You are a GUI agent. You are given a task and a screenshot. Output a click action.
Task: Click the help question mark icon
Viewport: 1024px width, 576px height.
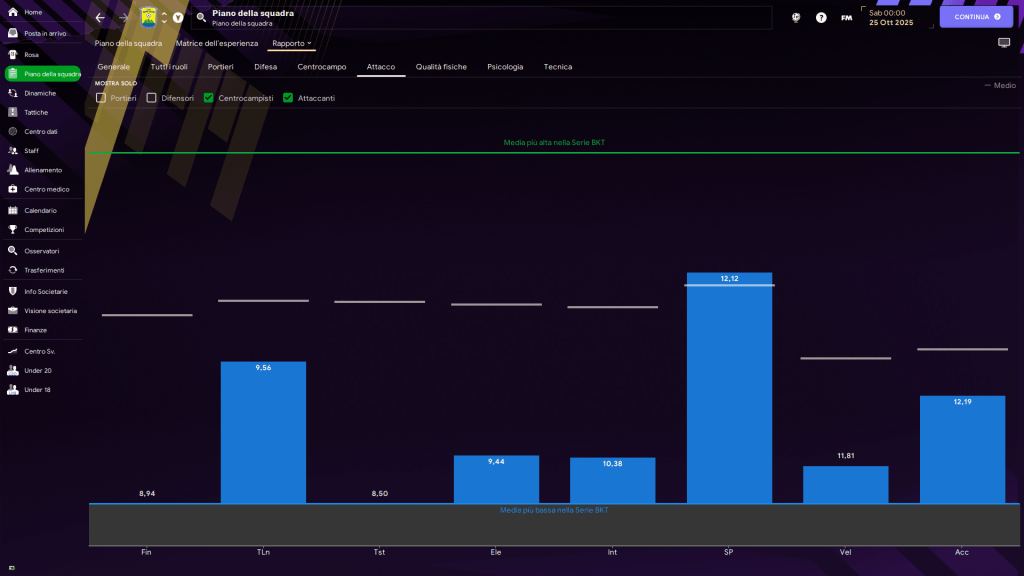click(x=821, y=18)
